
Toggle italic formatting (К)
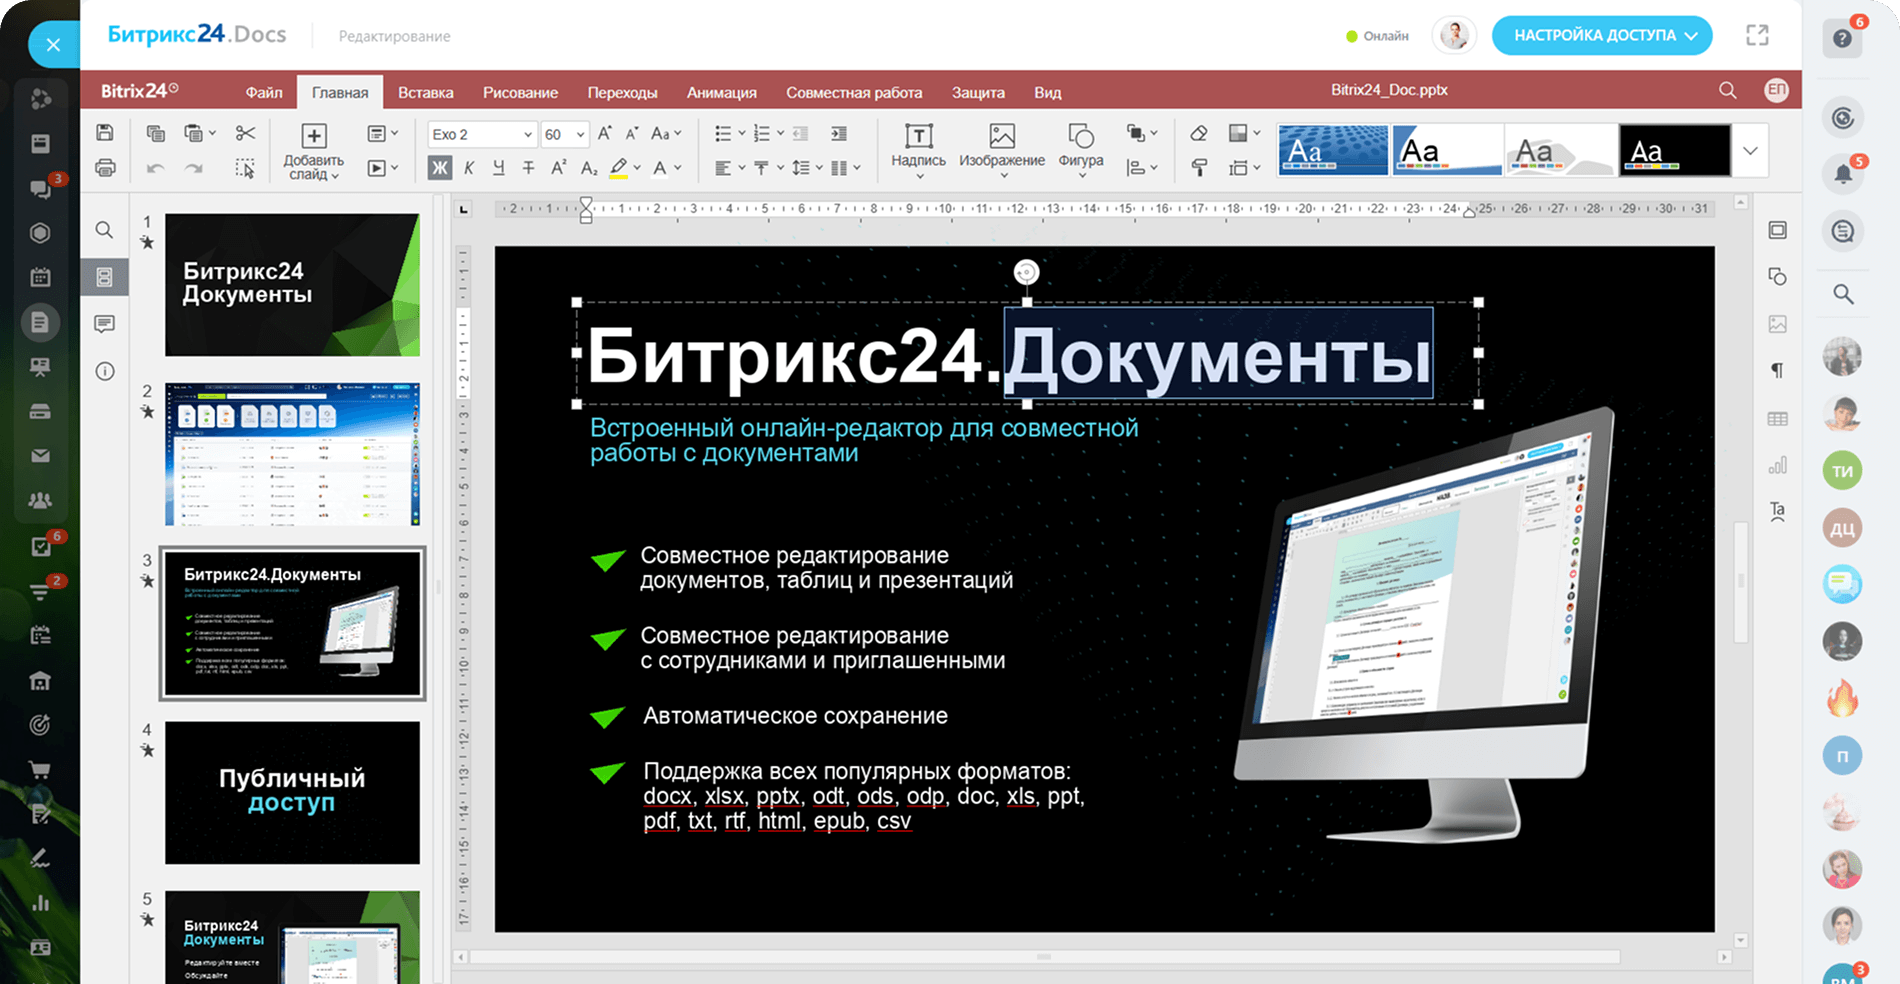(x=469, y=168)
